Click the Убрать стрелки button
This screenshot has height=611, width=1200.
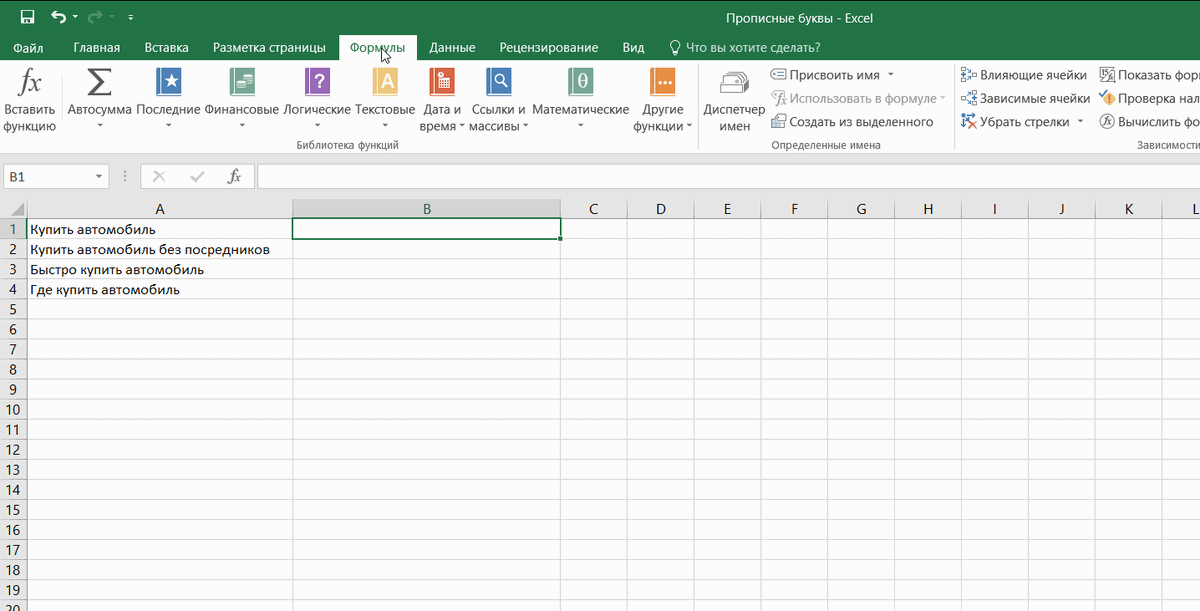1015,121
